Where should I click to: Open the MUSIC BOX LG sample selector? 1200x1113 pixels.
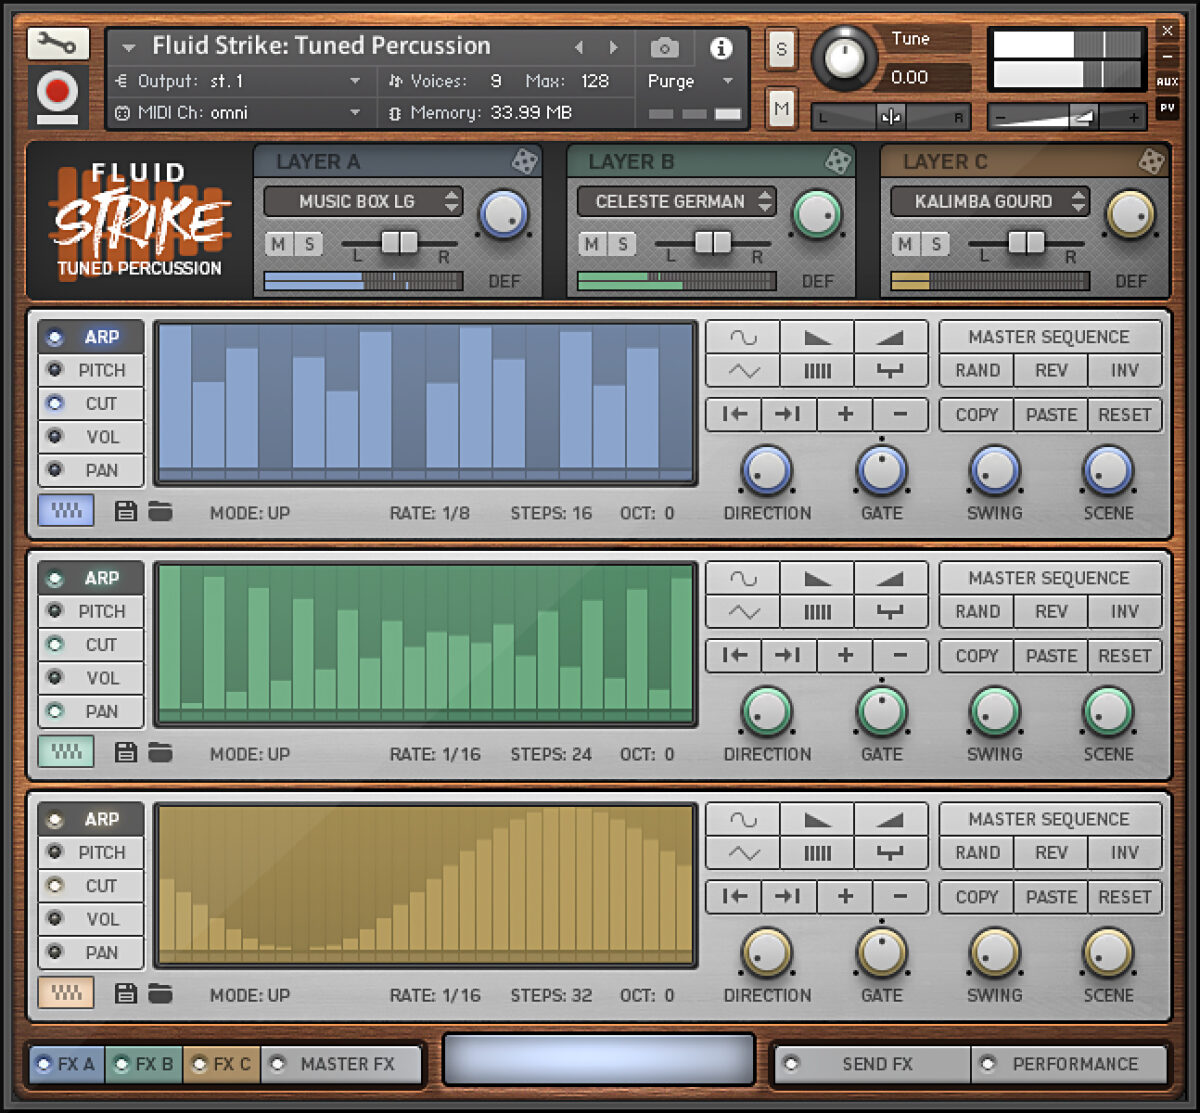coord(362,202)
